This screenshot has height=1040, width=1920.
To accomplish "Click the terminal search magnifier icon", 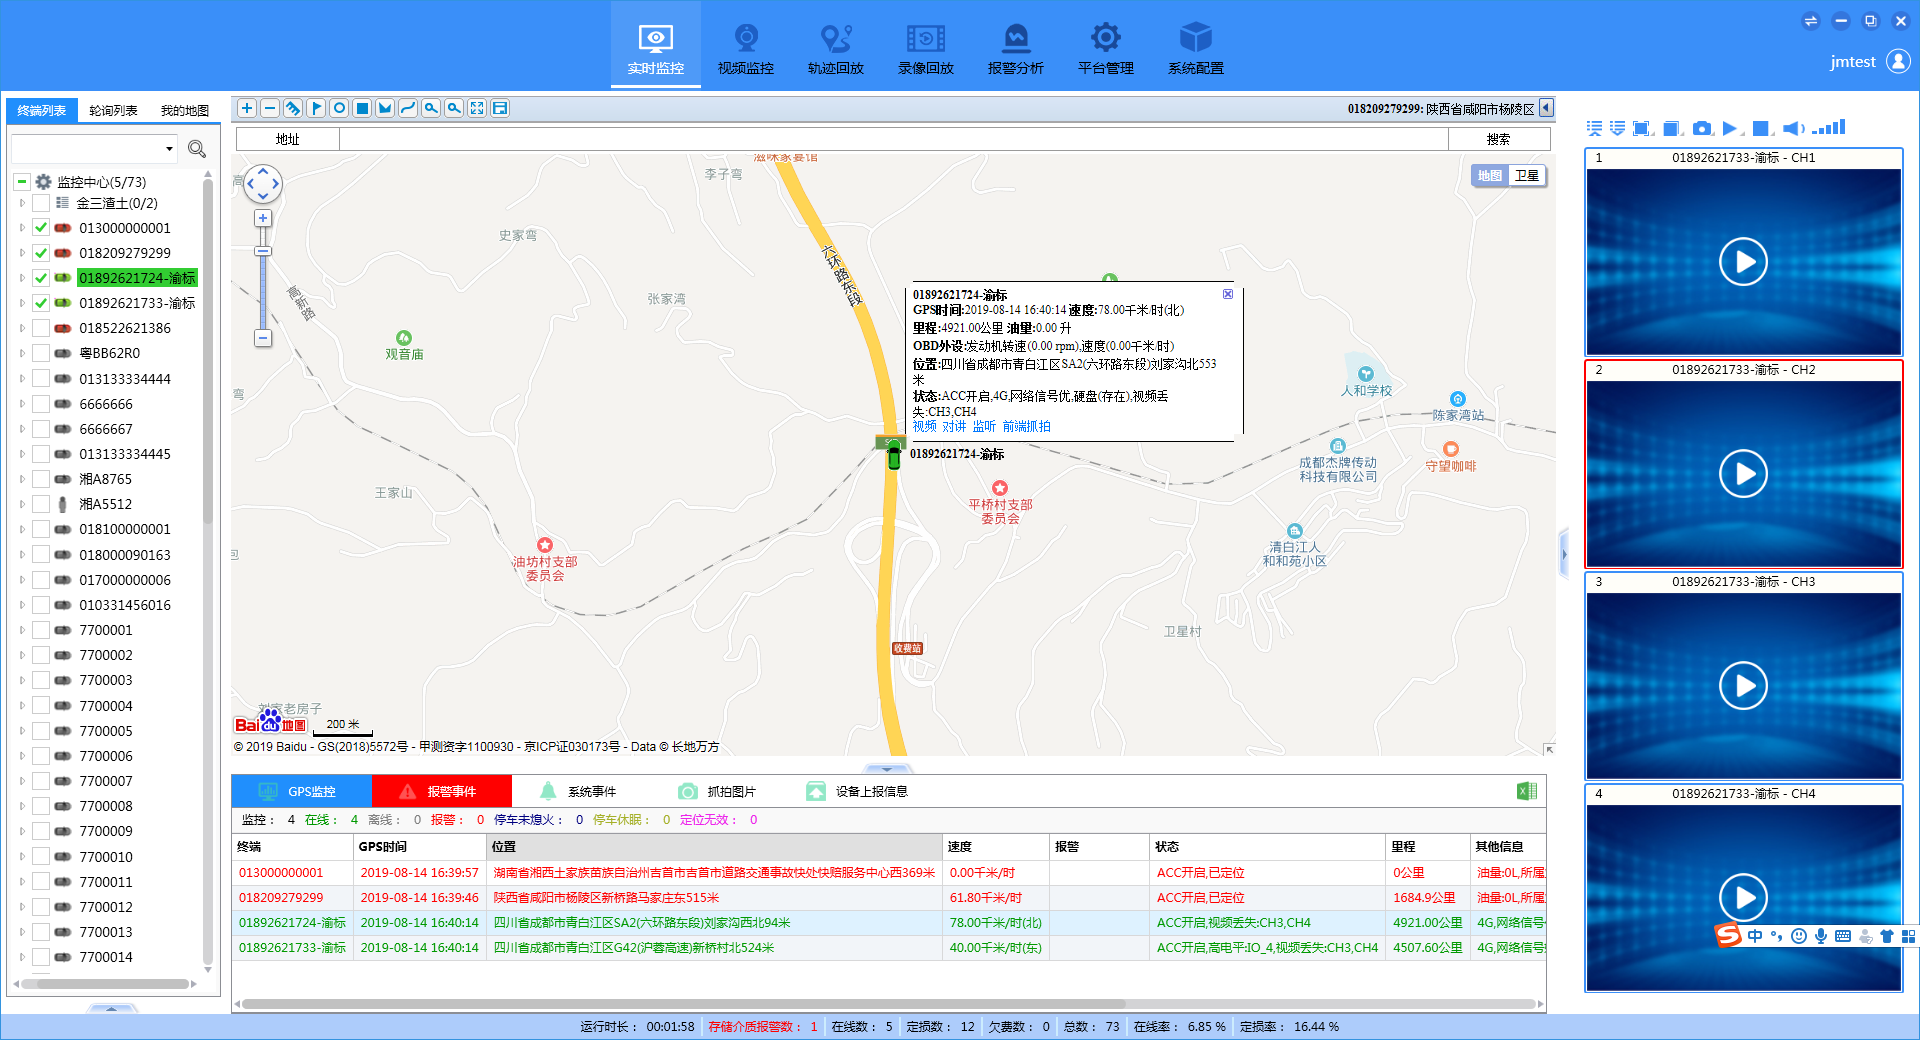I will tap(197, 149).
